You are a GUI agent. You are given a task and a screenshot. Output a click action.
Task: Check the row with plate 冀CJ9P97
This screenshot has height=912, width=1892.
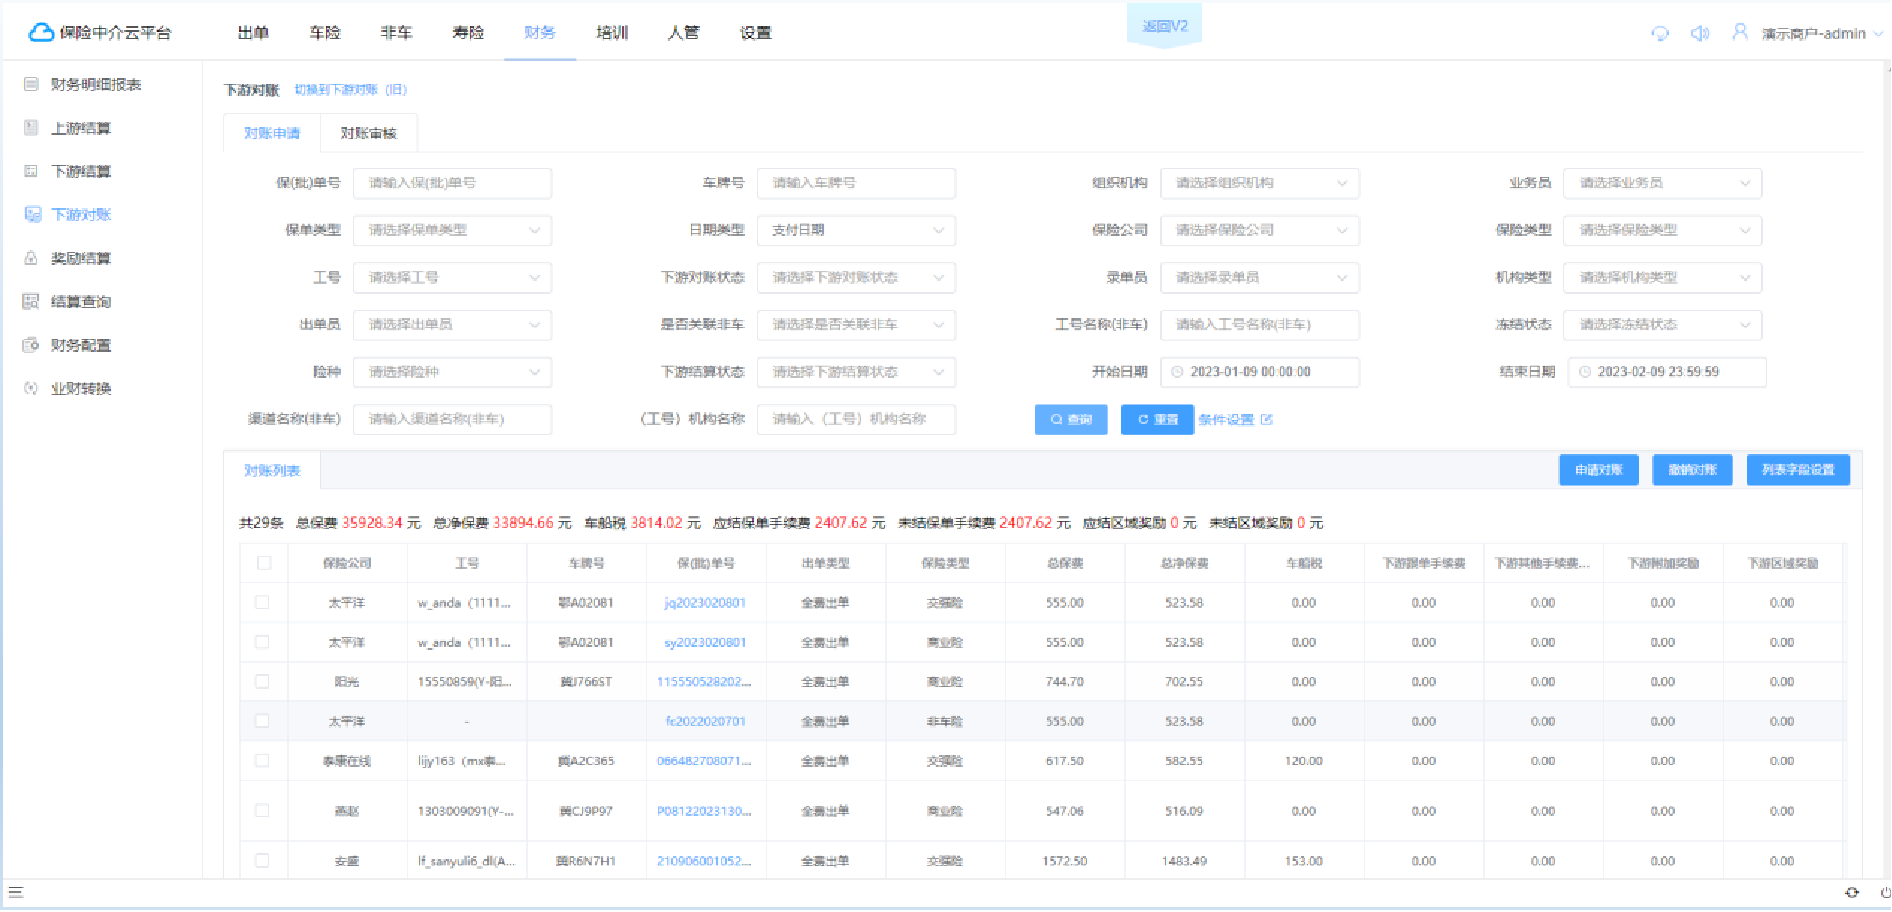pos(262,811)
